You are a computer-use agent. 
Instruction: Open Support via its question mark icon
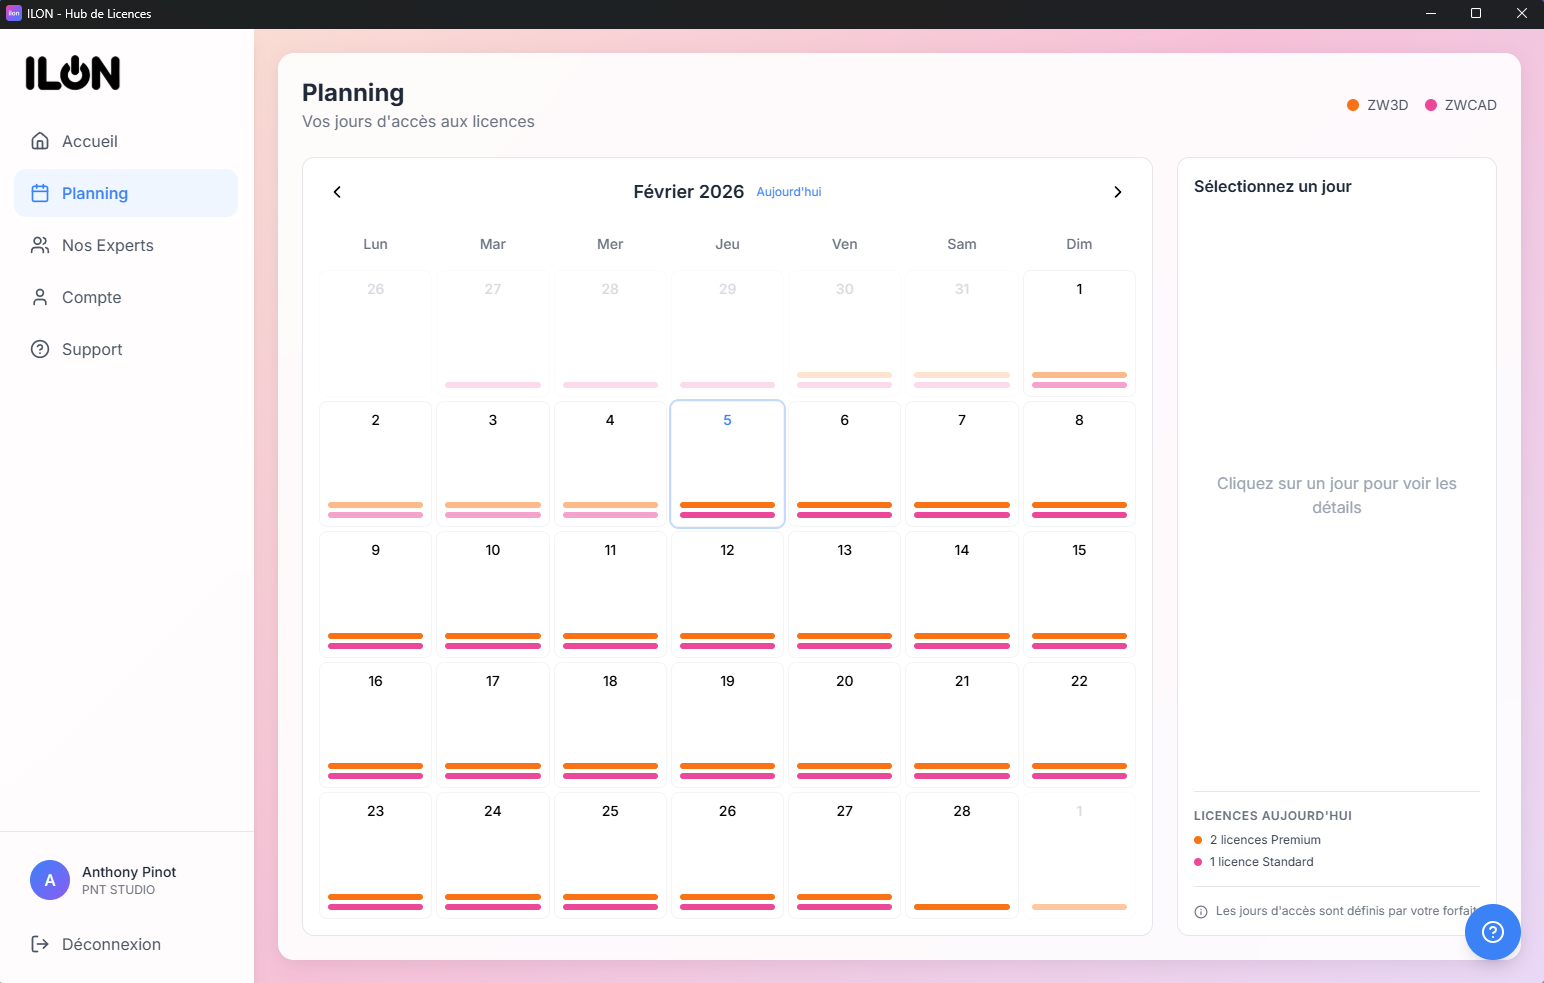tap(40, 349)
